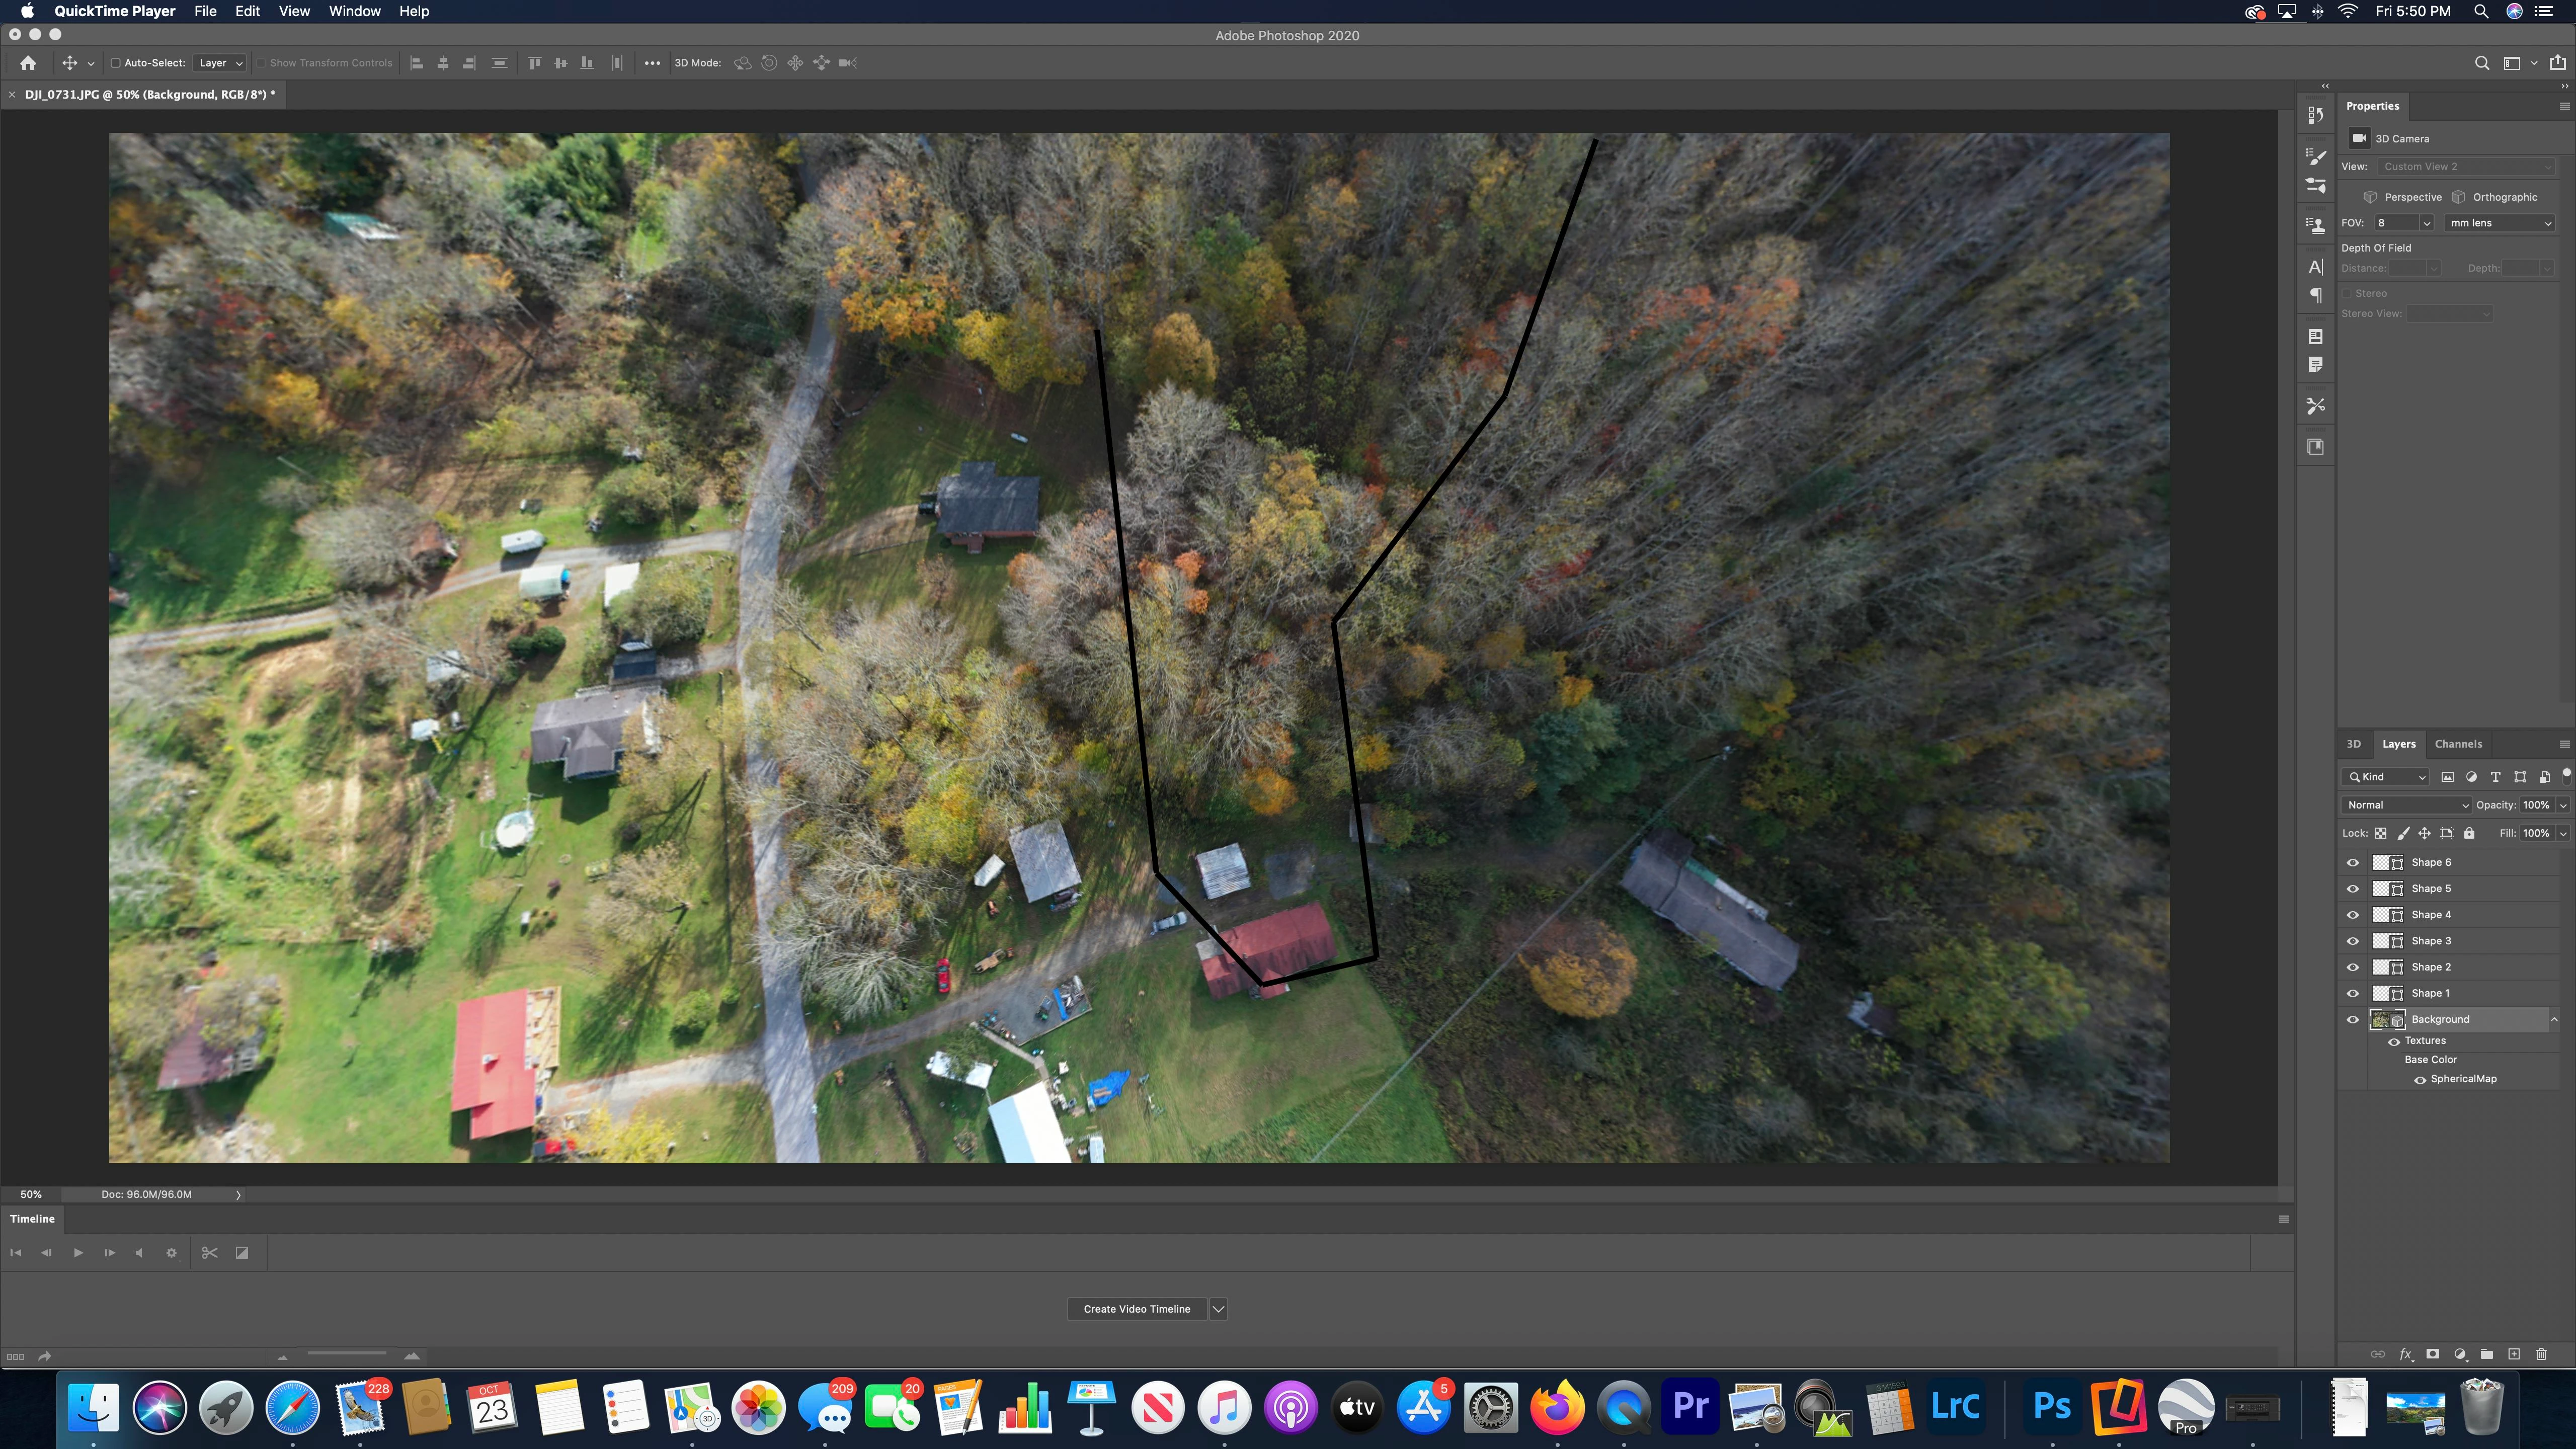
Task: Switch to the Channels tab
Action: coord(2458,744)
